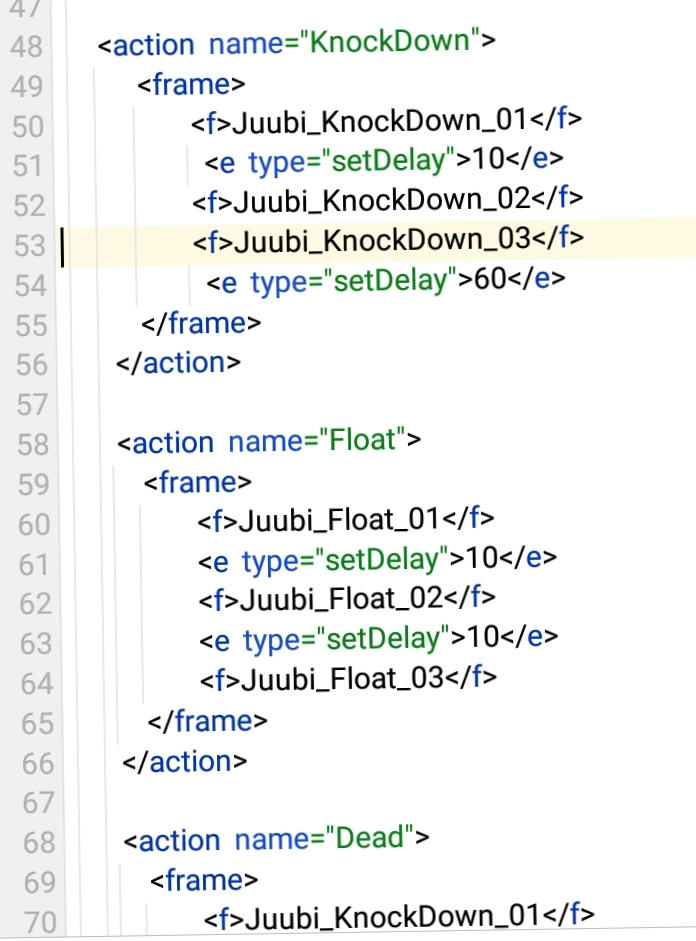The width and height of the screenshot is (696, 941).
Task: Click line number 58 in gutter
Action: pyautogui.click(x=33, y=445)
